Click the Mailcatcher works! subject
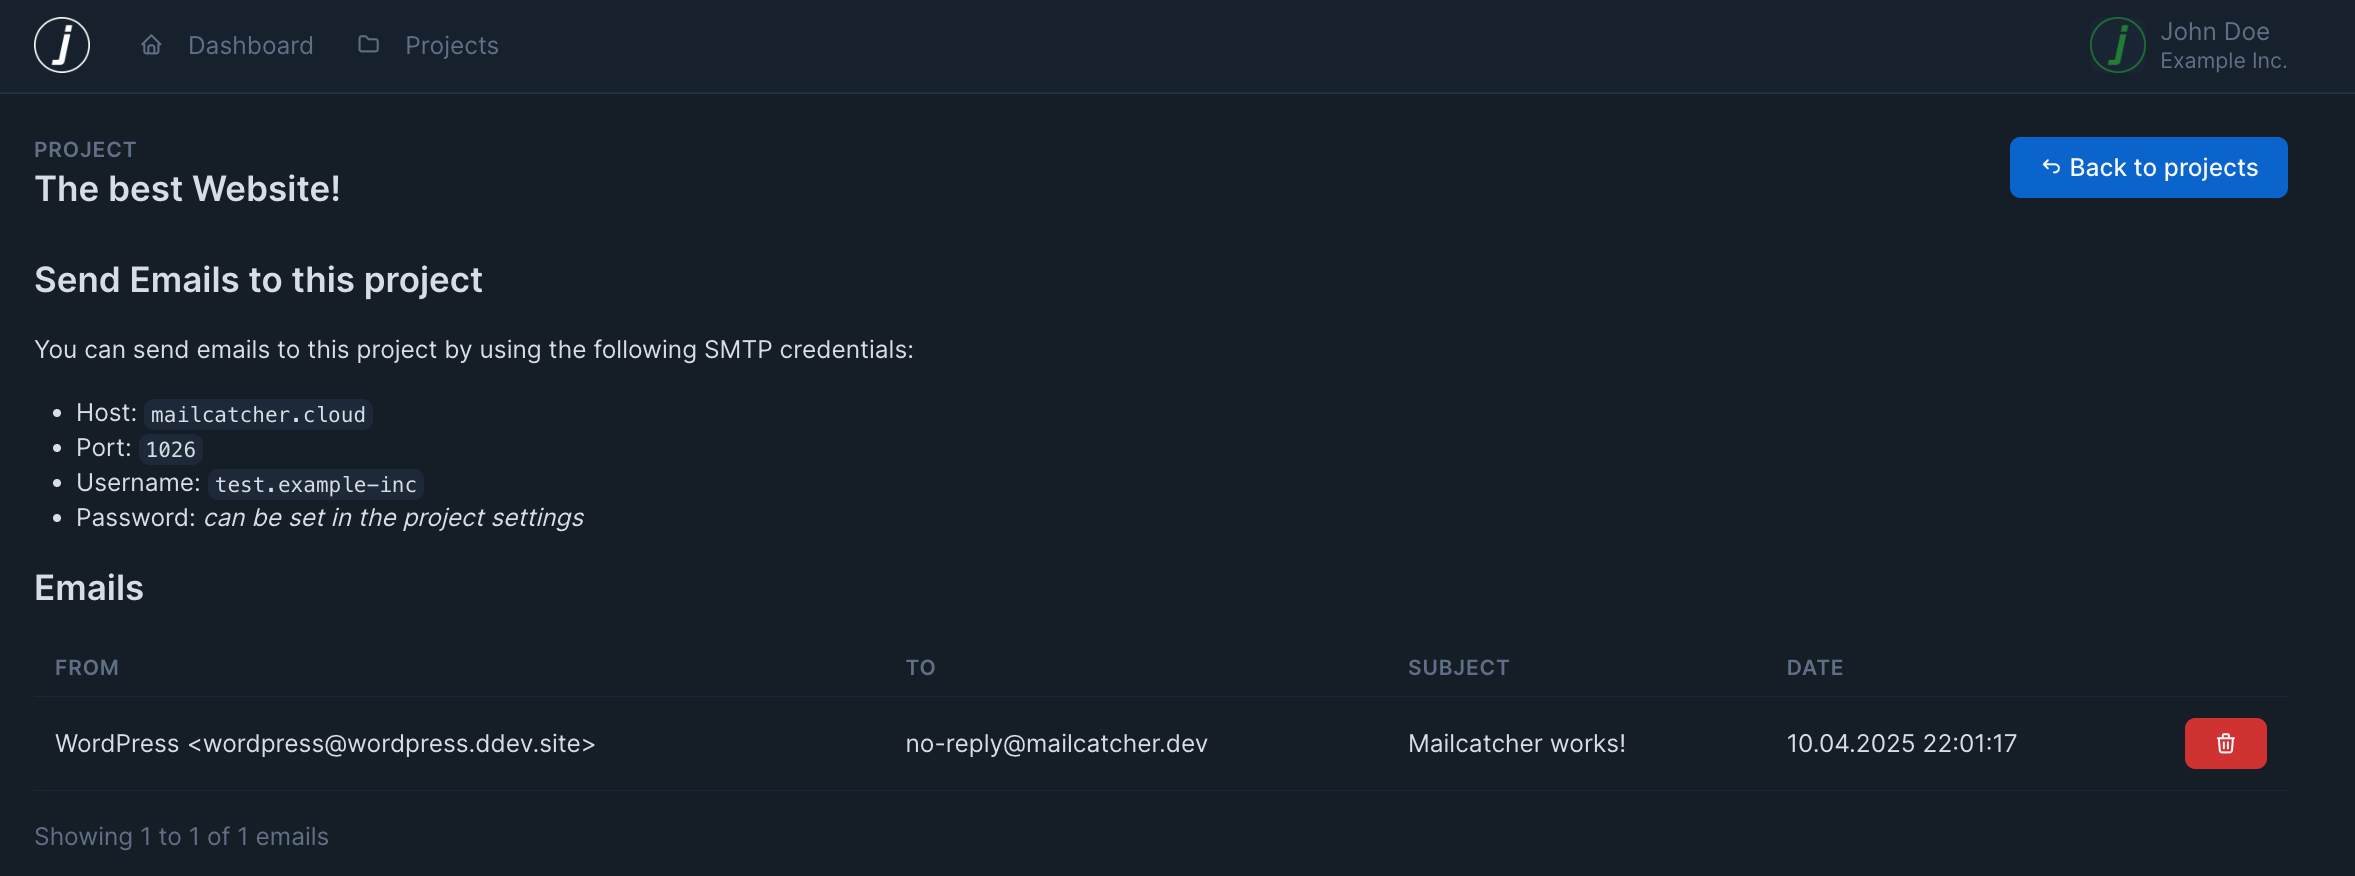The height and width of the screenshot is (876, 2355). tap(1516, 744)
